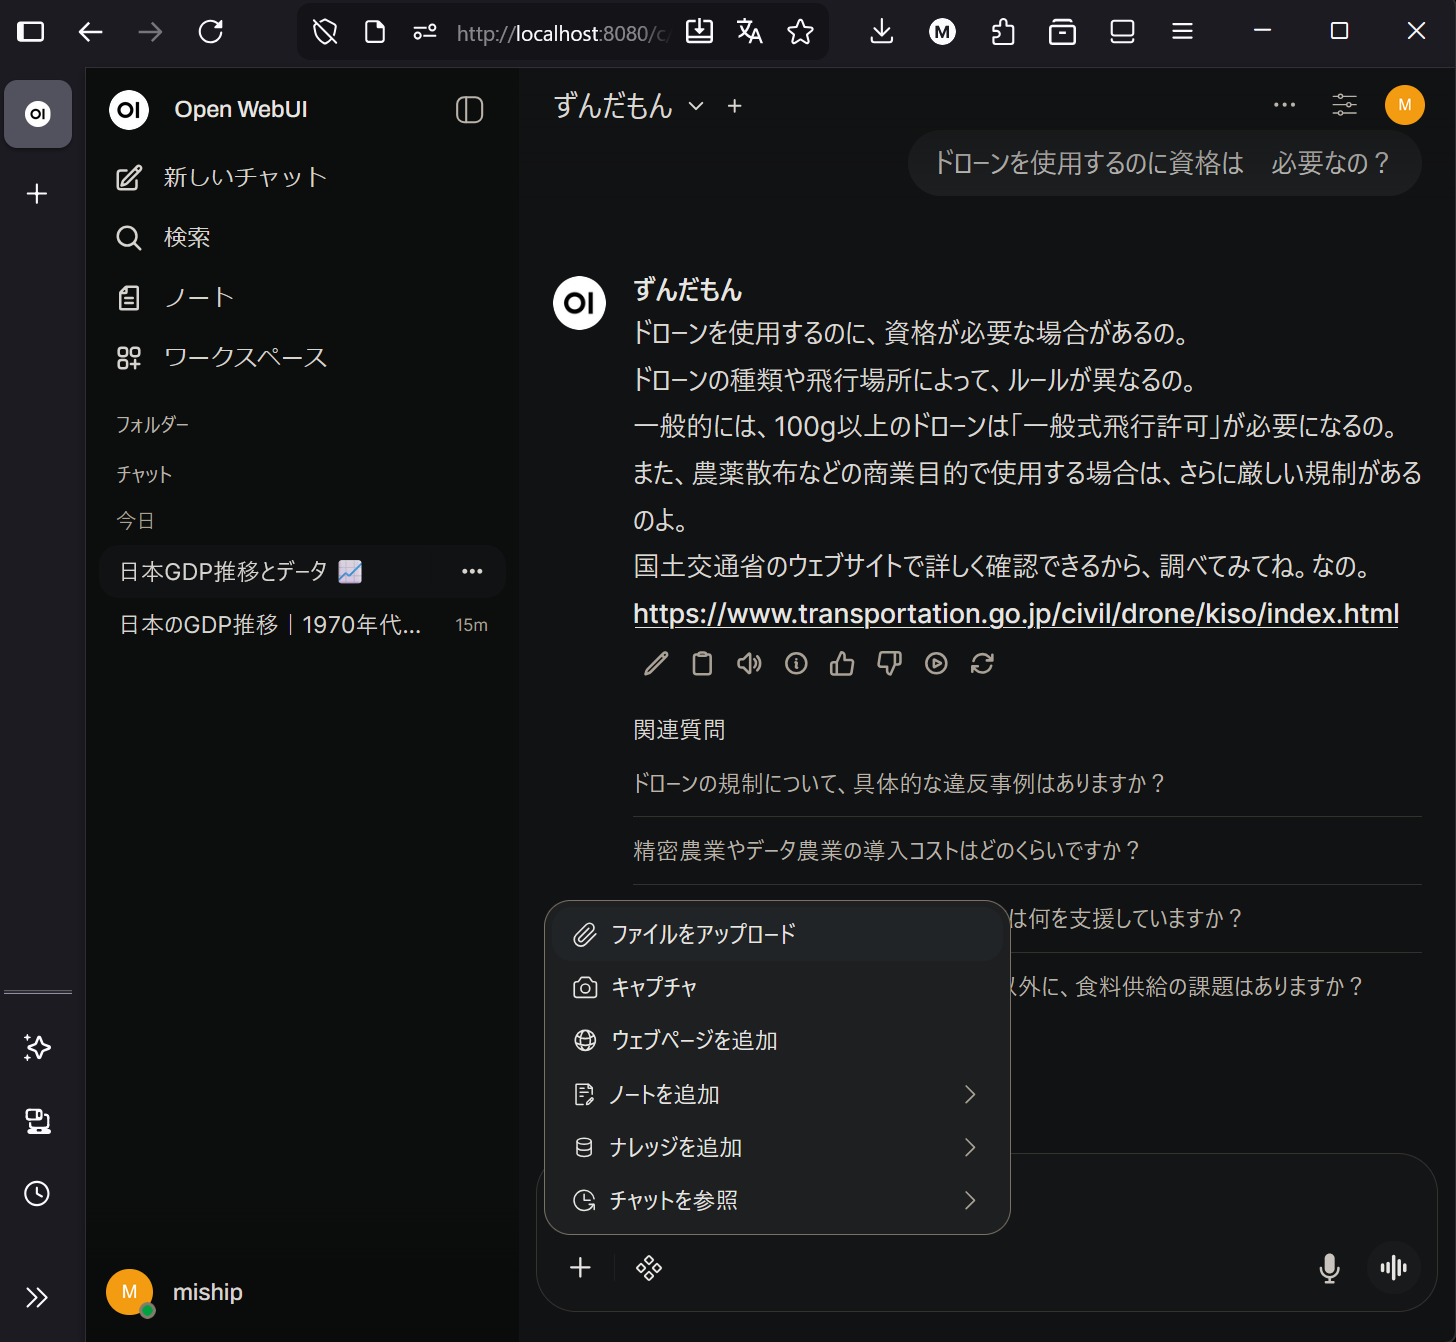Click the thumbs up icon on response

click(x=842, y=664)
